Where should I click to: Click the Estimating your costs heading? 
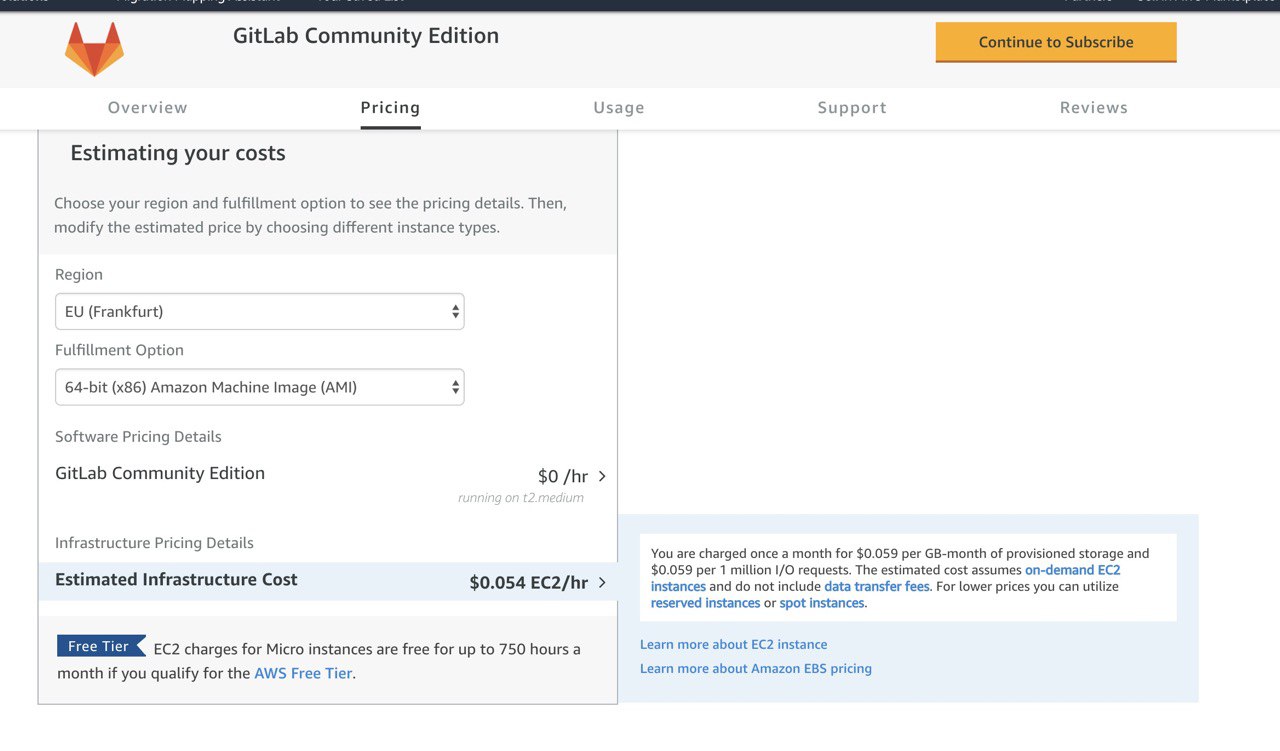pyautogui.click(x=178, y=153)
